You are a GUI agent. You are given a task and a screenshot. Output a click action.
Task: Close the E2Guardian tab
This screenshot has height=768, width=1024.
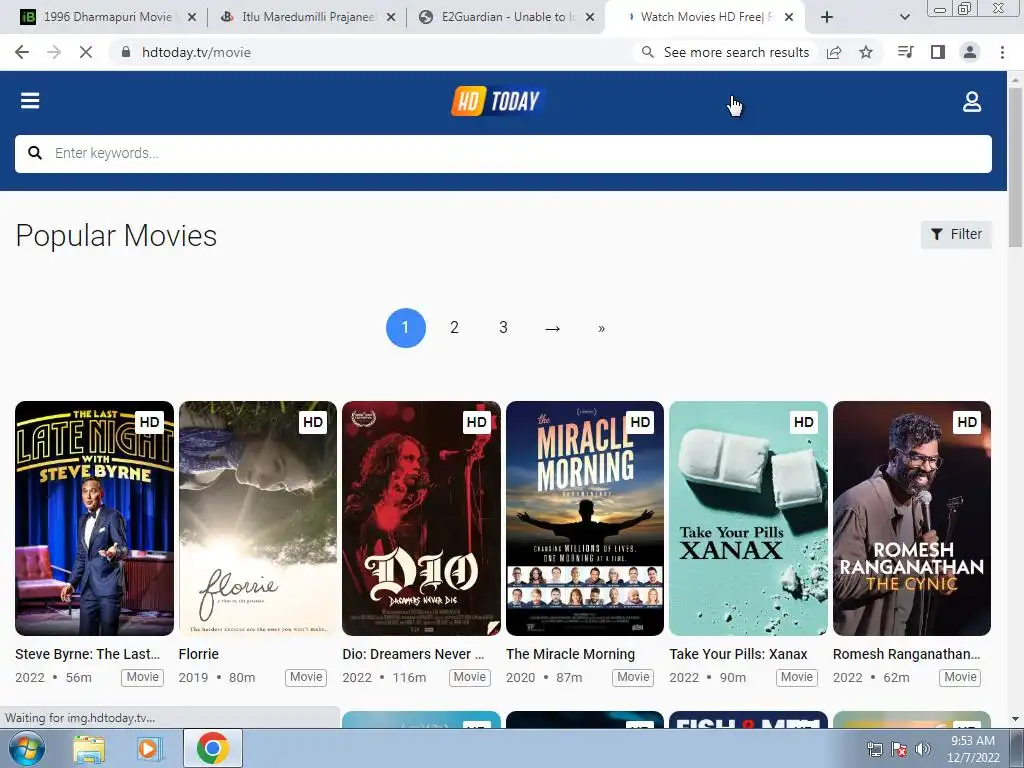point(590,18)
